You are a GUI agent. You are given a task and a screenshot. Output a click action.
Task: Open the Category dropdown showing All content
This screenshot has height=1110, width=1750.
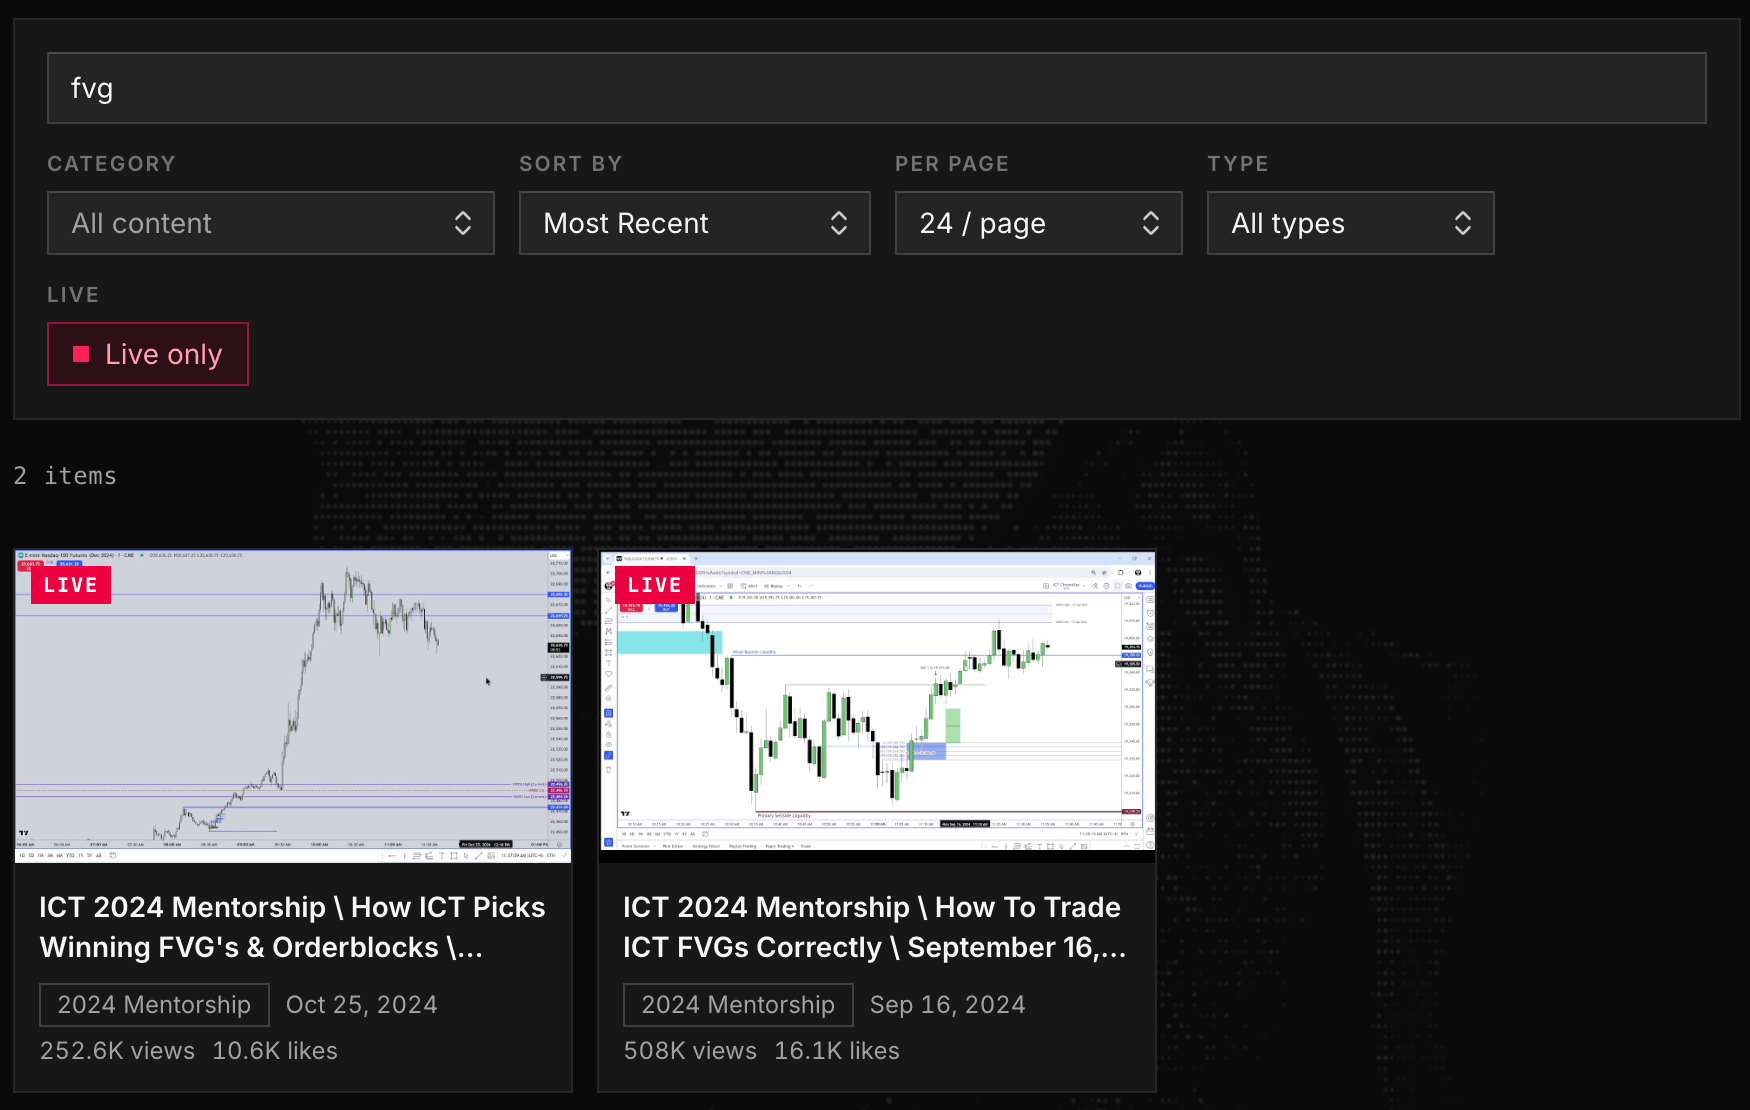pyautogui.click(x=271, y=223)
